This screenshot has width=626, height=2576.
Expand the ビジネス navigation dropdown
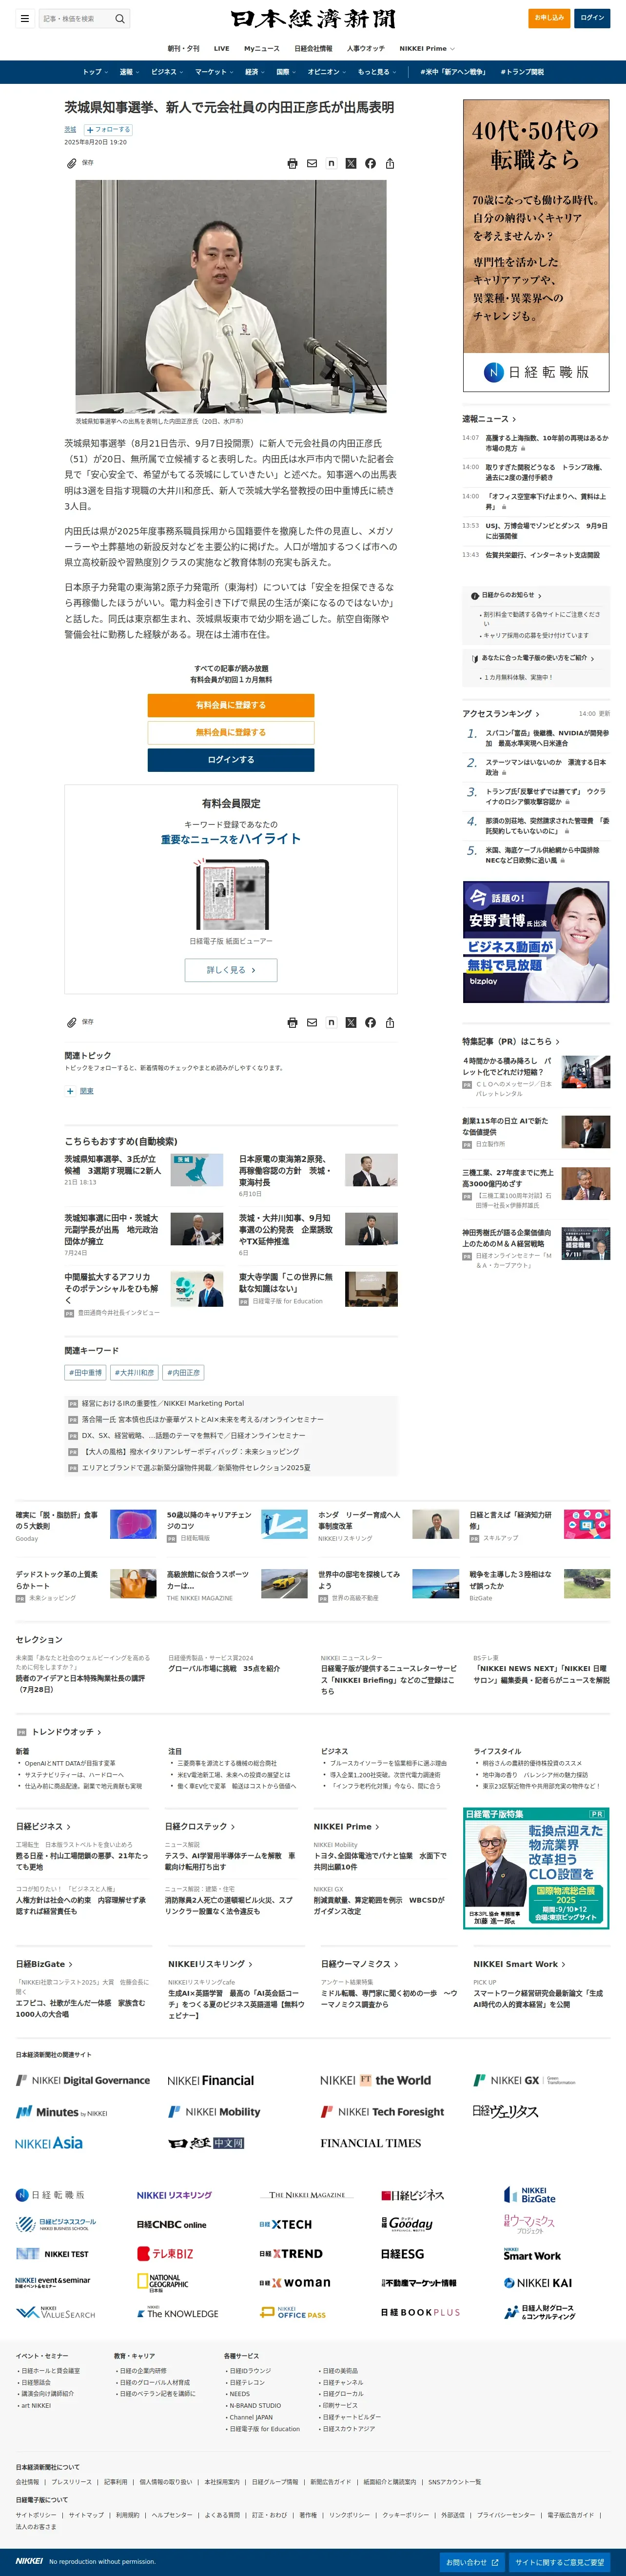click(x=167, y=72)
